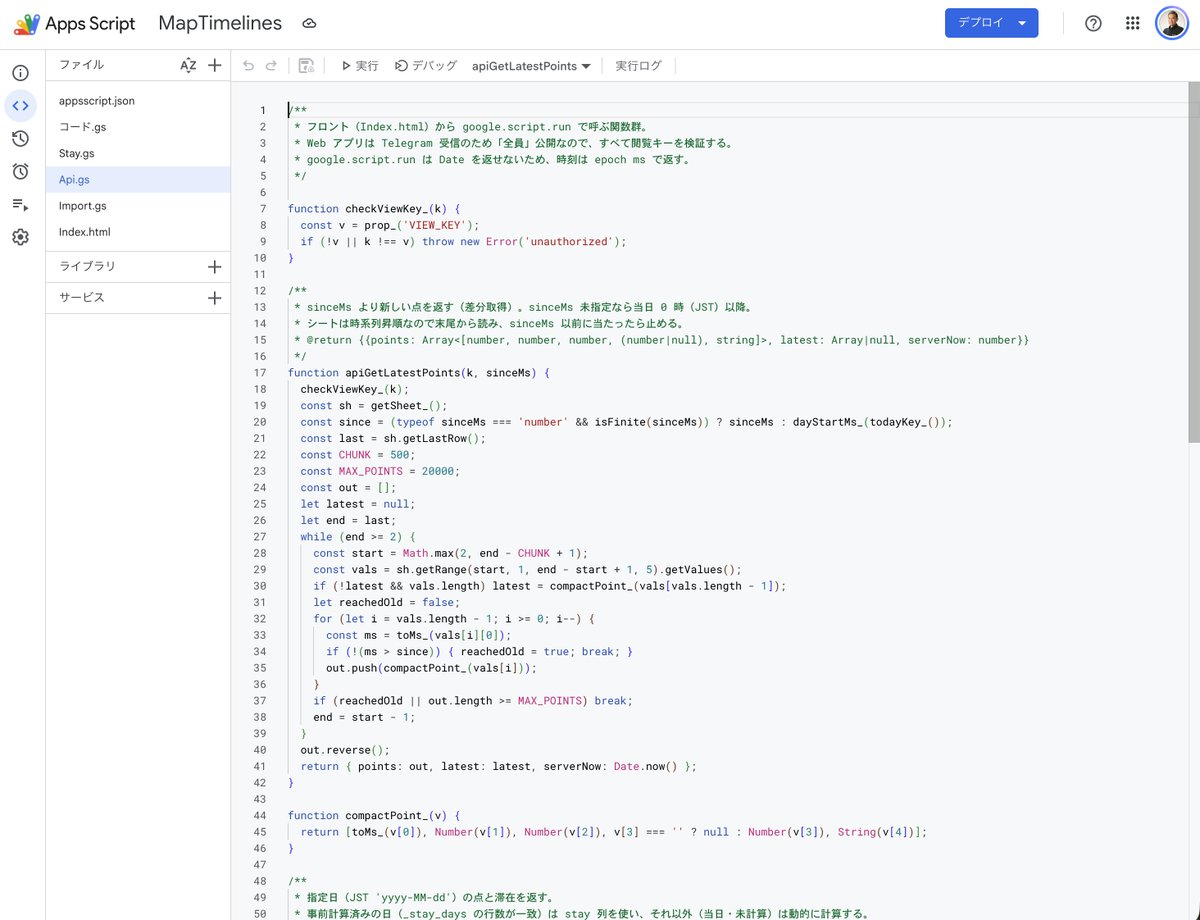The height and width of the screenshot is (920, 1200).
Task: Click 'const last = sh.getLastRow();' line
Action: [x=392, y=438]
